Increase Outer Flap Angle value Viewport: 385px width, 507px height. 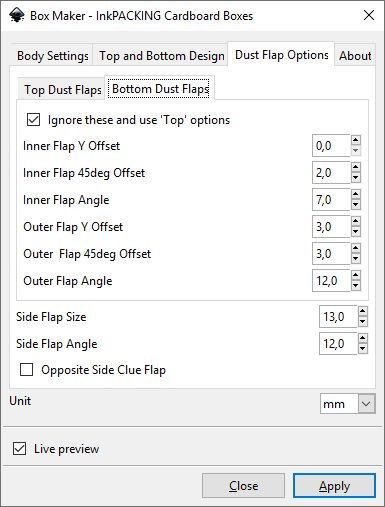356,275
